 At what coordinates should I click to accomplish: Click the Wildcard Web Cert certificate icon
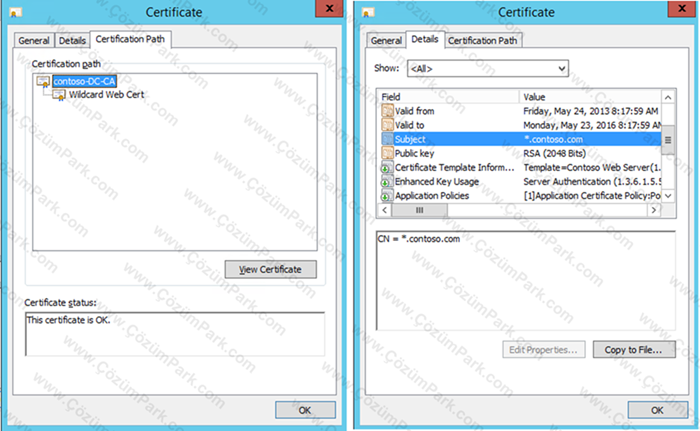coord(59,95)
